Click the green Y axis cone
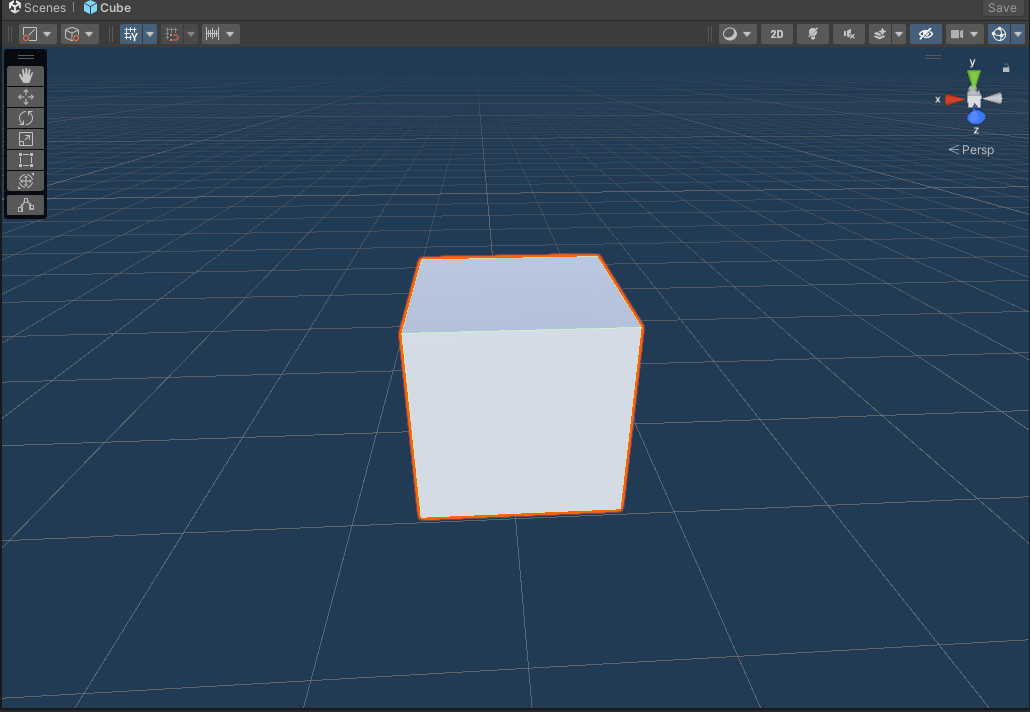 [974, 78]
